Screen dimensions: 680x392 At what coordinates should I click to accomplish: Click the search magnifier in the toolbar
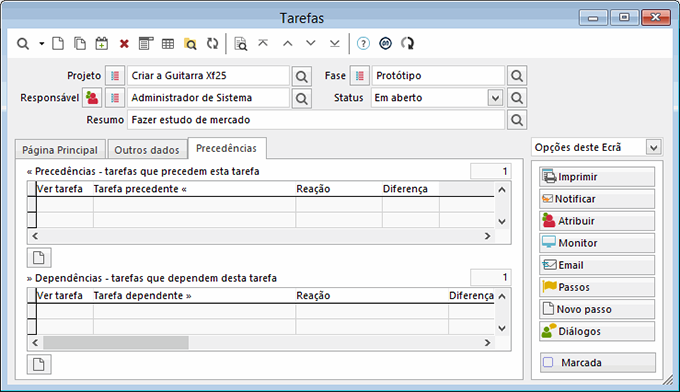[23, 44]
